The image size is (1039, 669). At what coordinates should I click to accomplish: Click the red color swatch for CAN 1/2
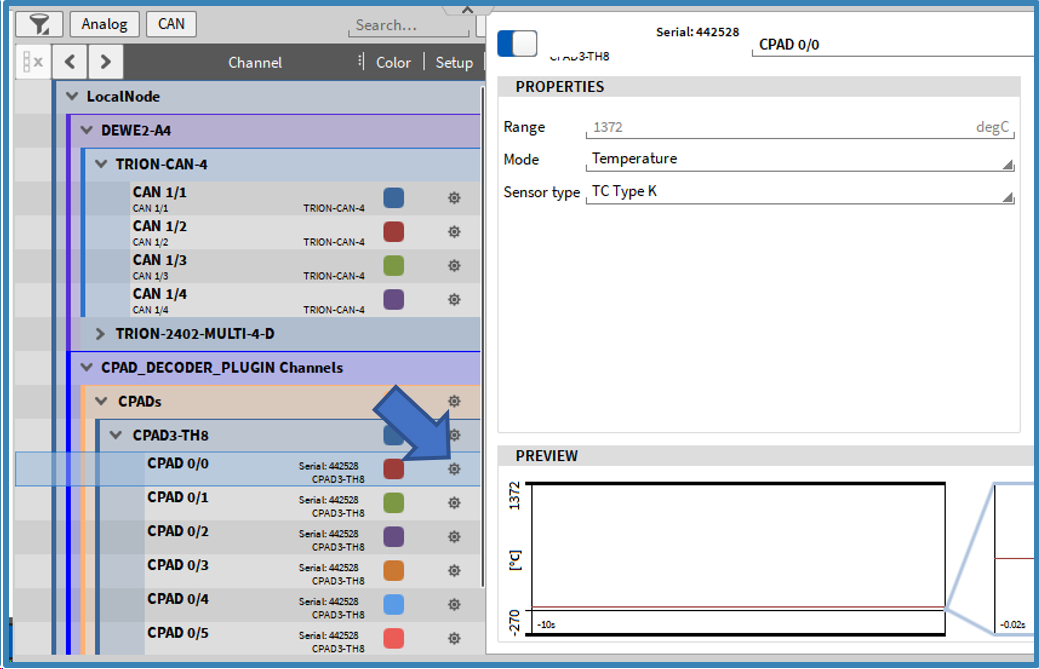point(394,232)
